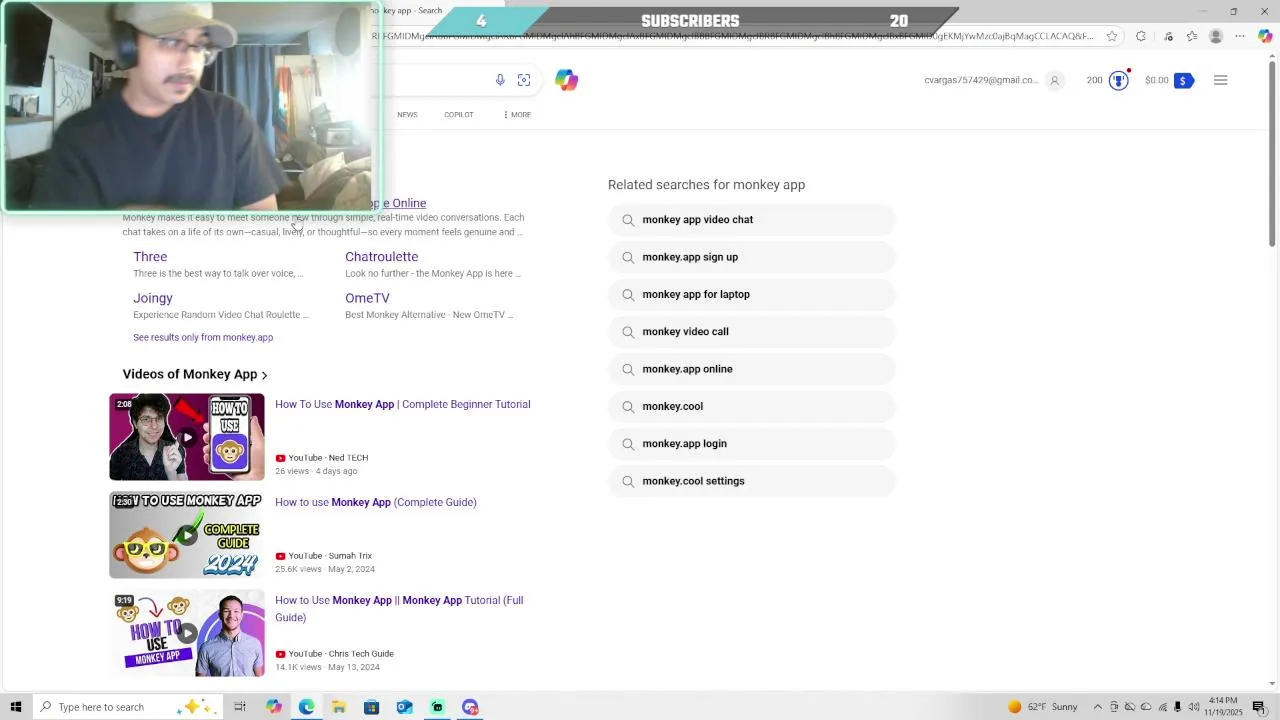Viewport: 1280px width, 720px height.
Task: Open the purple chat app taskbar icon
Action: [x=470, y=707]
